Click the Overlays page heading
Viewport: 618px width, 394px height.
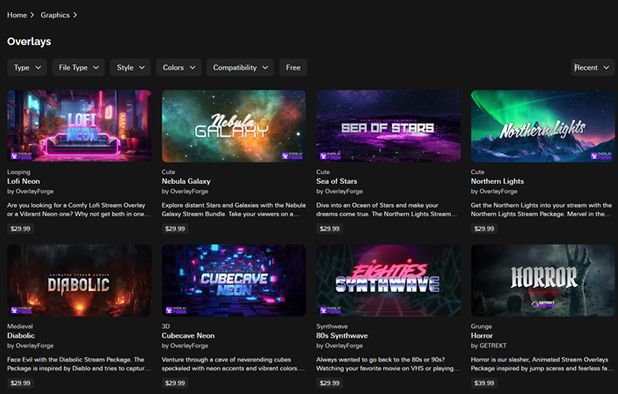pyautogui.click(x=29, y=41)
